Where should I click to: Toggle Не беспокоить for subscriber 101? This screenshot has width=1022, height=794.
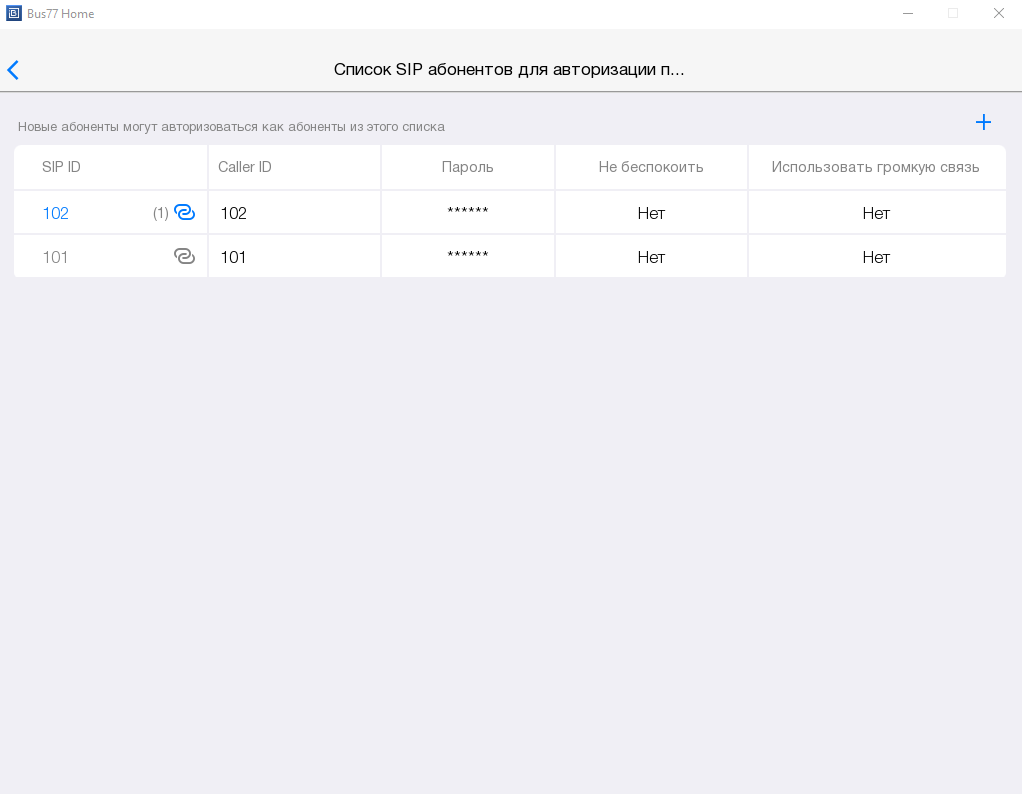click(651, 257)
